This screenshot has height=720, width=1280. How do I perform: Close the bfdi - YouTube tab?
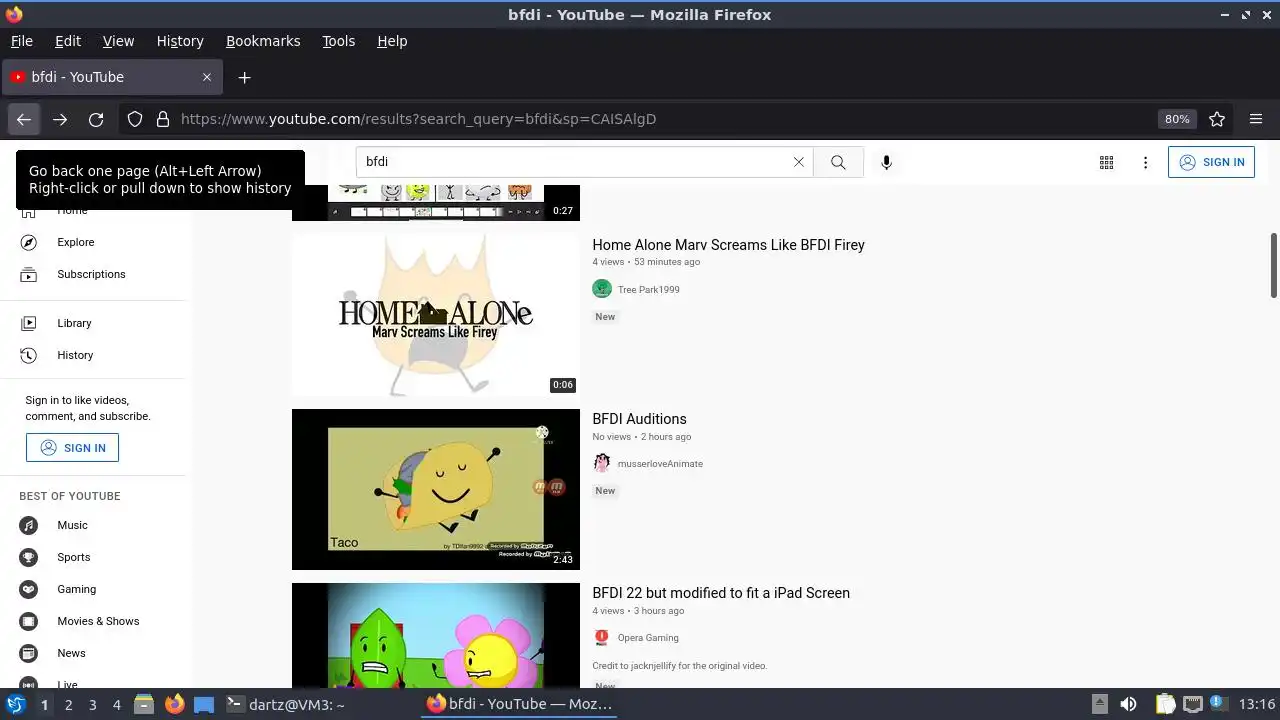click(207, 77)
